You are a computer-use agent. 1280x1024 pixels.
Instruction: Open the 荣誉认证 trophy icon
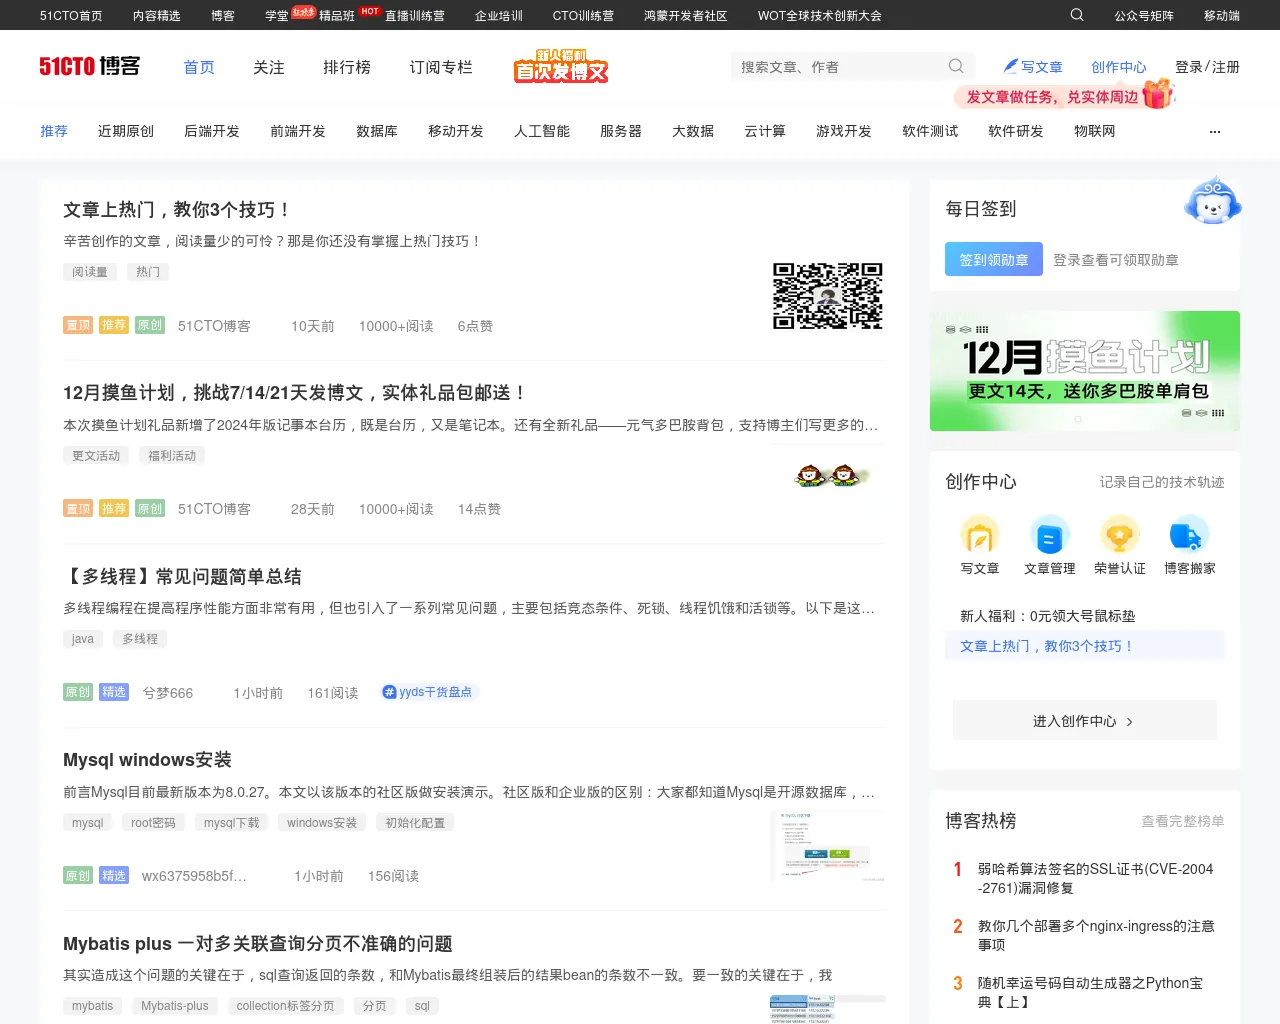point(1119,535)
